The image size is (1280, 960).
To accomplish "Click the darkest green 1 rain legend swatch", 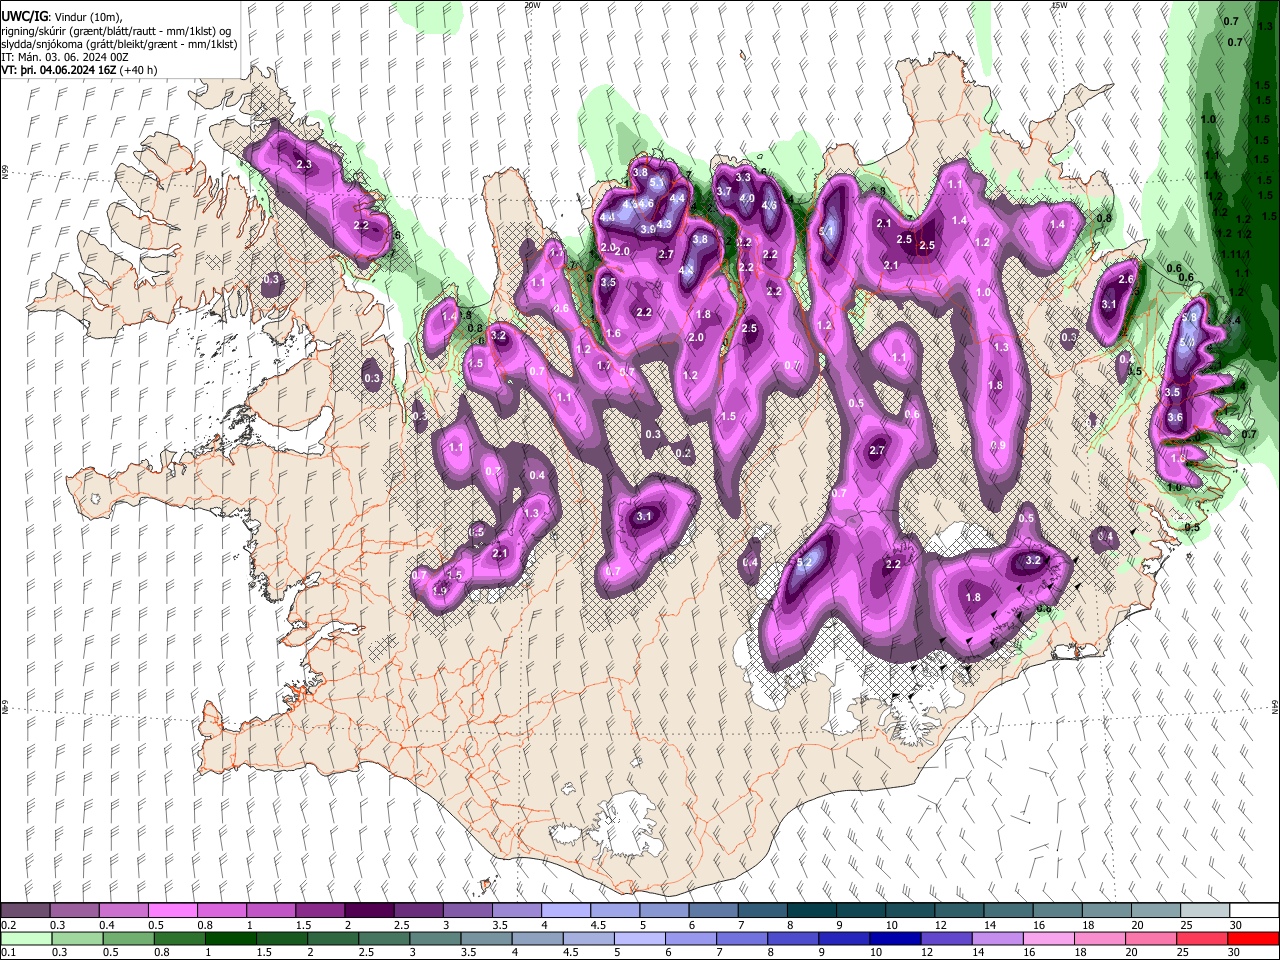I will (230, 938).
